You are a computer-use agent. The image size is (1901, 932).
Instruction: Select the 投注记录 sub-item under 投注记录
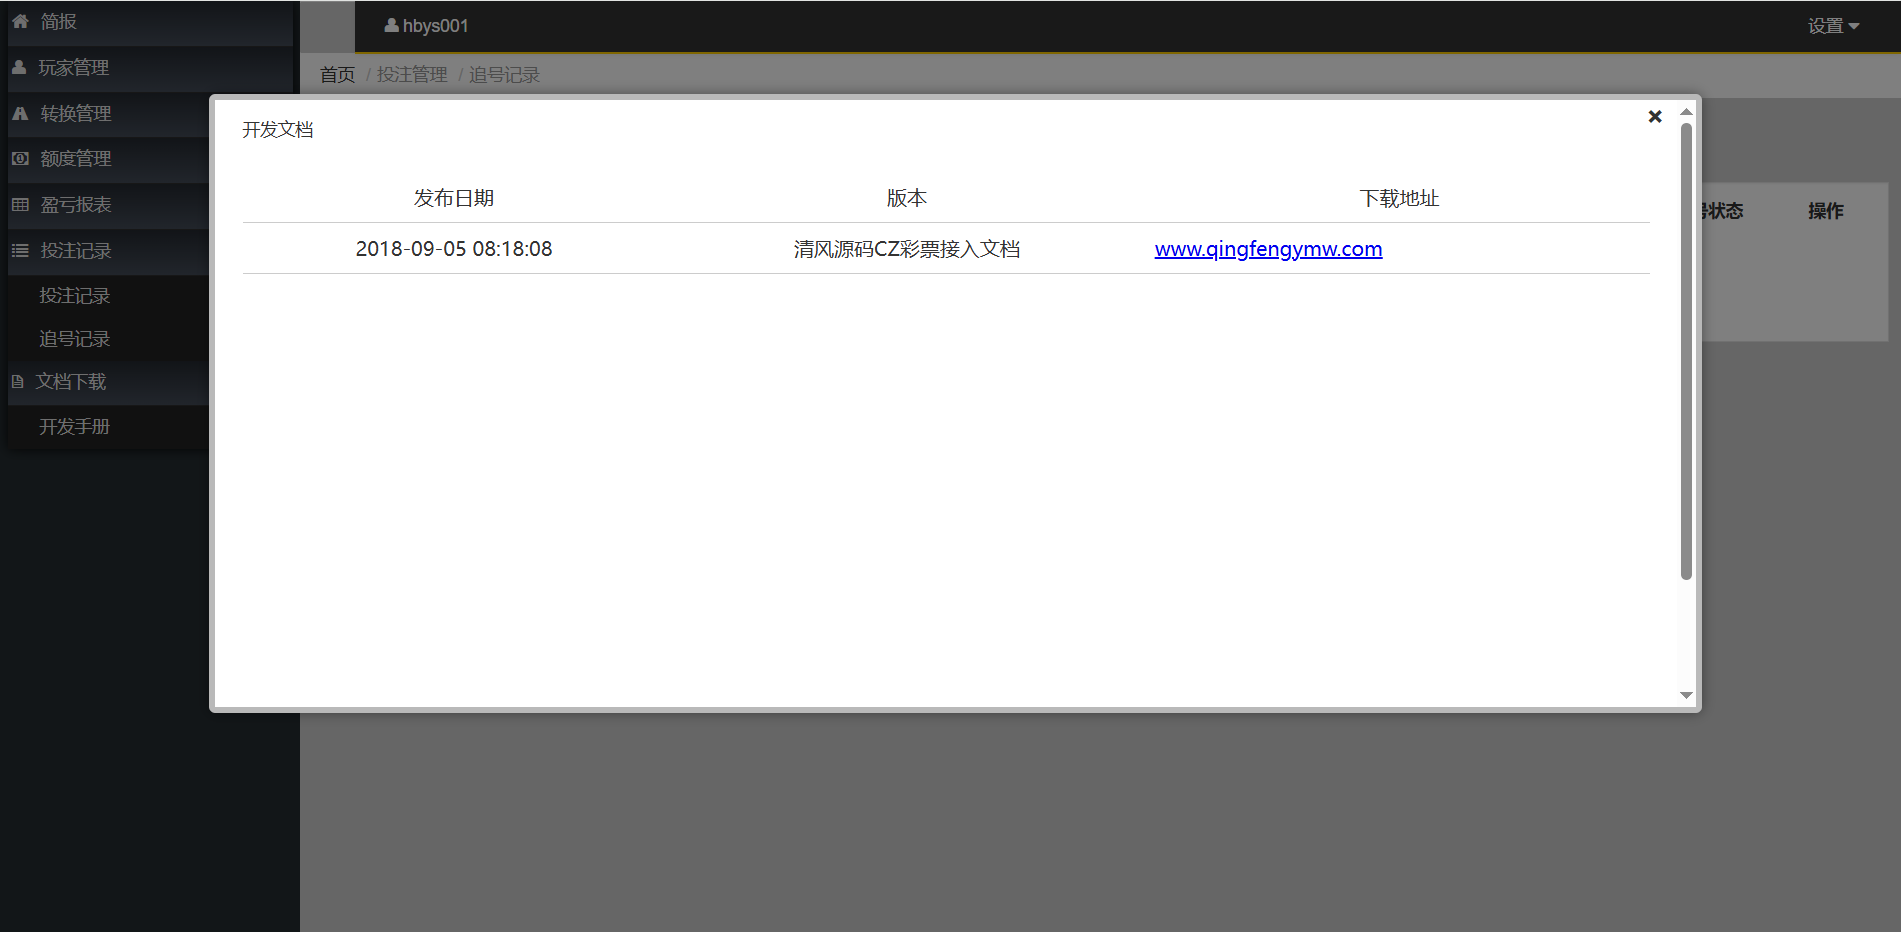(x=74, y=295)
